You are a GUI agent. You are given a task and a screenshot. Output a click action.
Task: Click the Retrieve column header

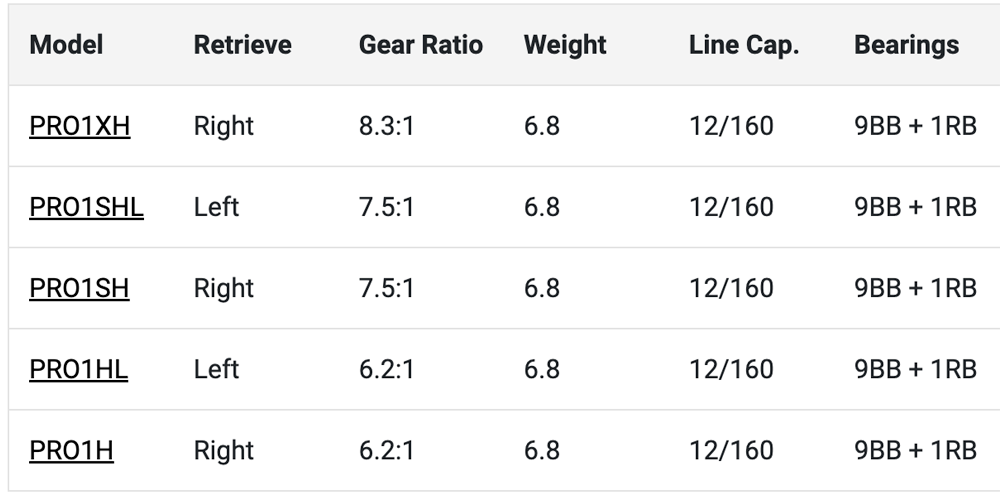point(243,45)
